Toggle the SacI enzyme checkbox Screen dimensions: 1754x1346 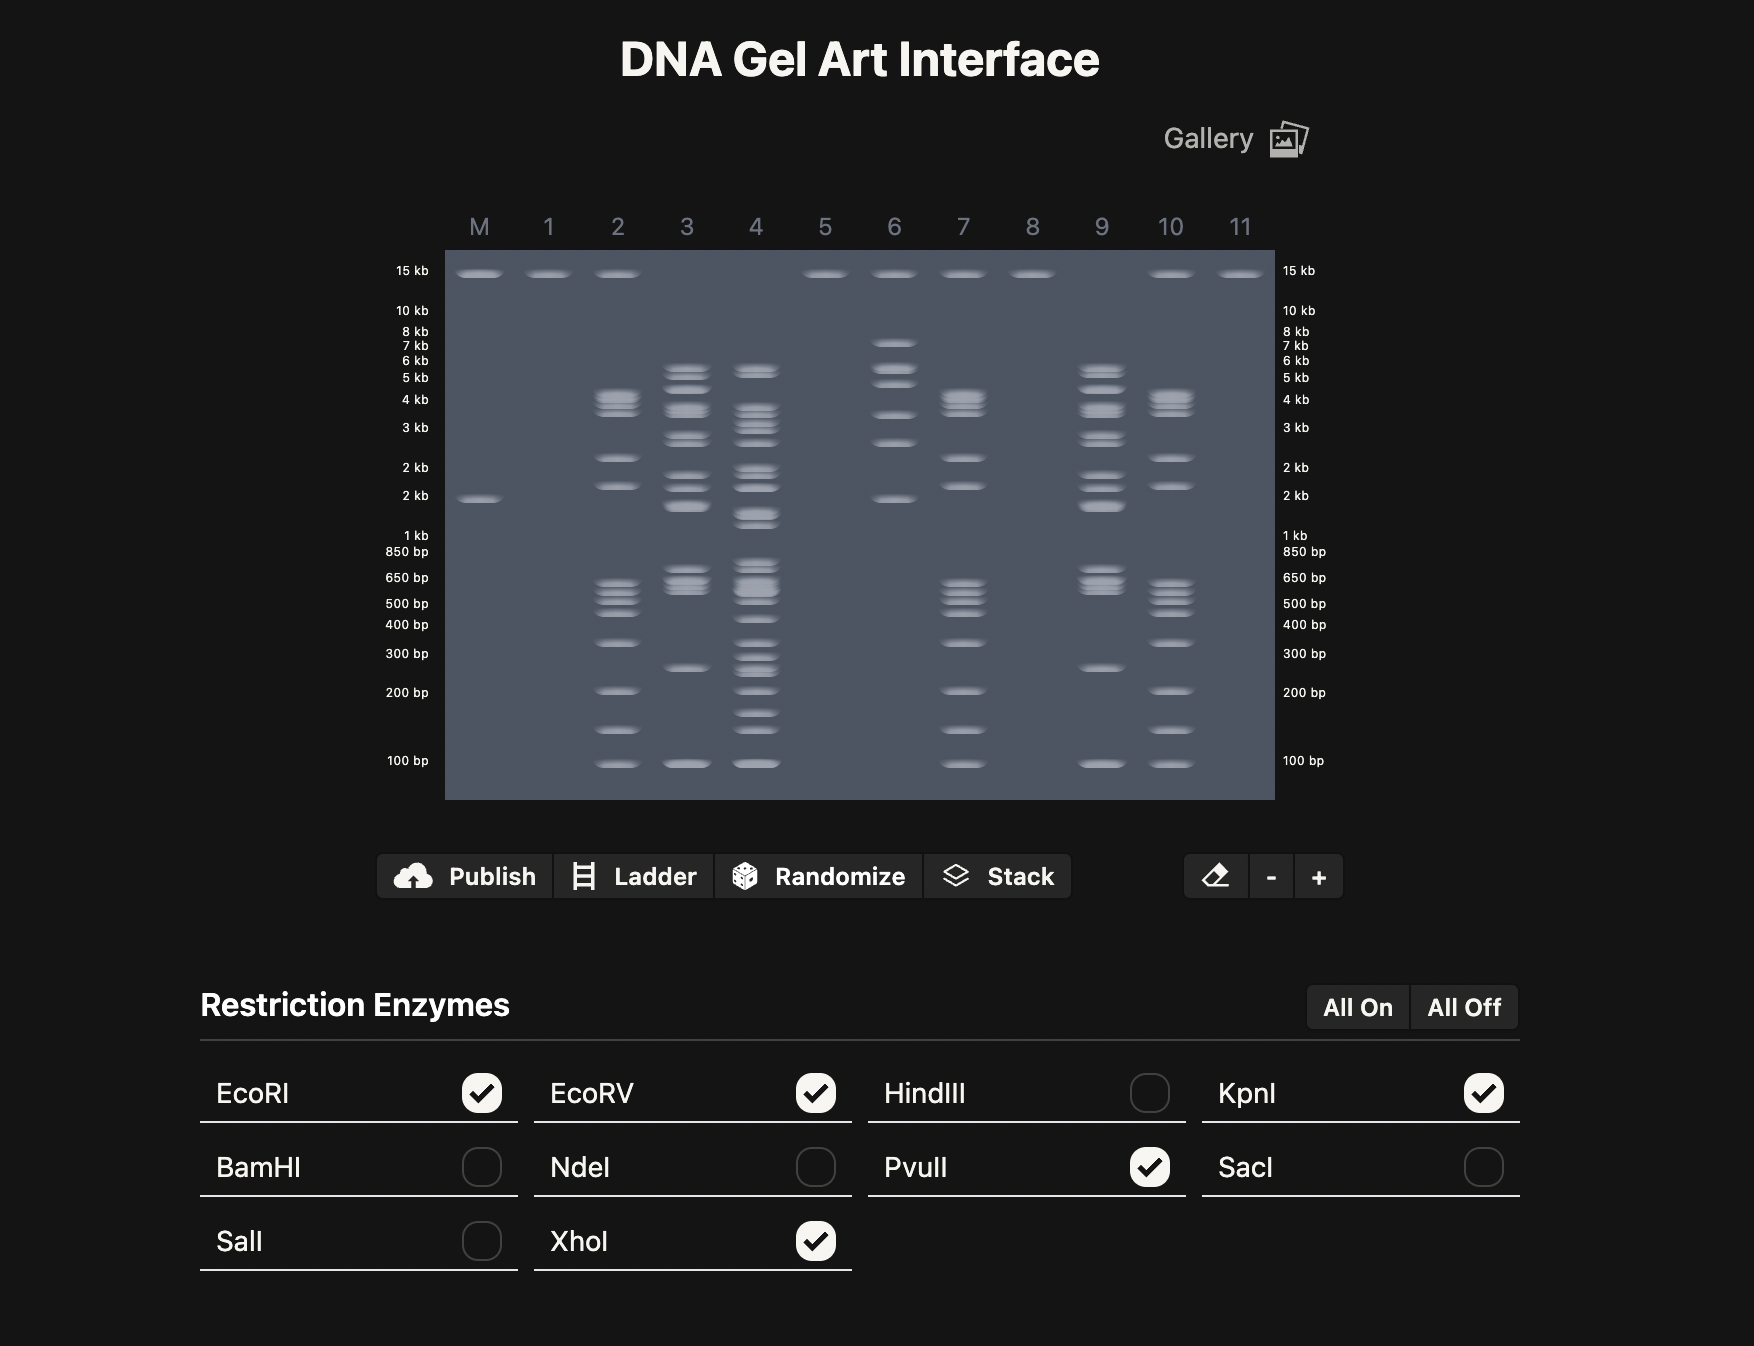[x=1483, y=1167]
